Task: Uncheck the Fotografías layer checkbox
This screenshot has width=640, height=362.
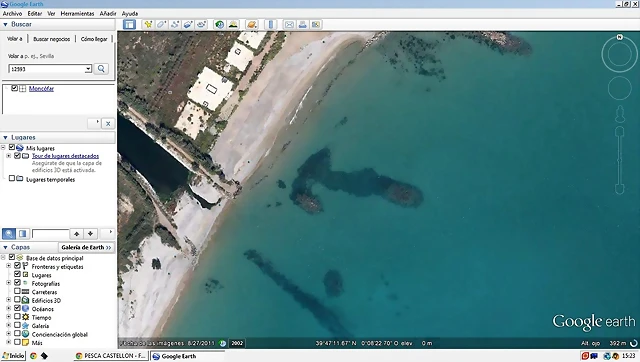Action: [x=17, y=282]
